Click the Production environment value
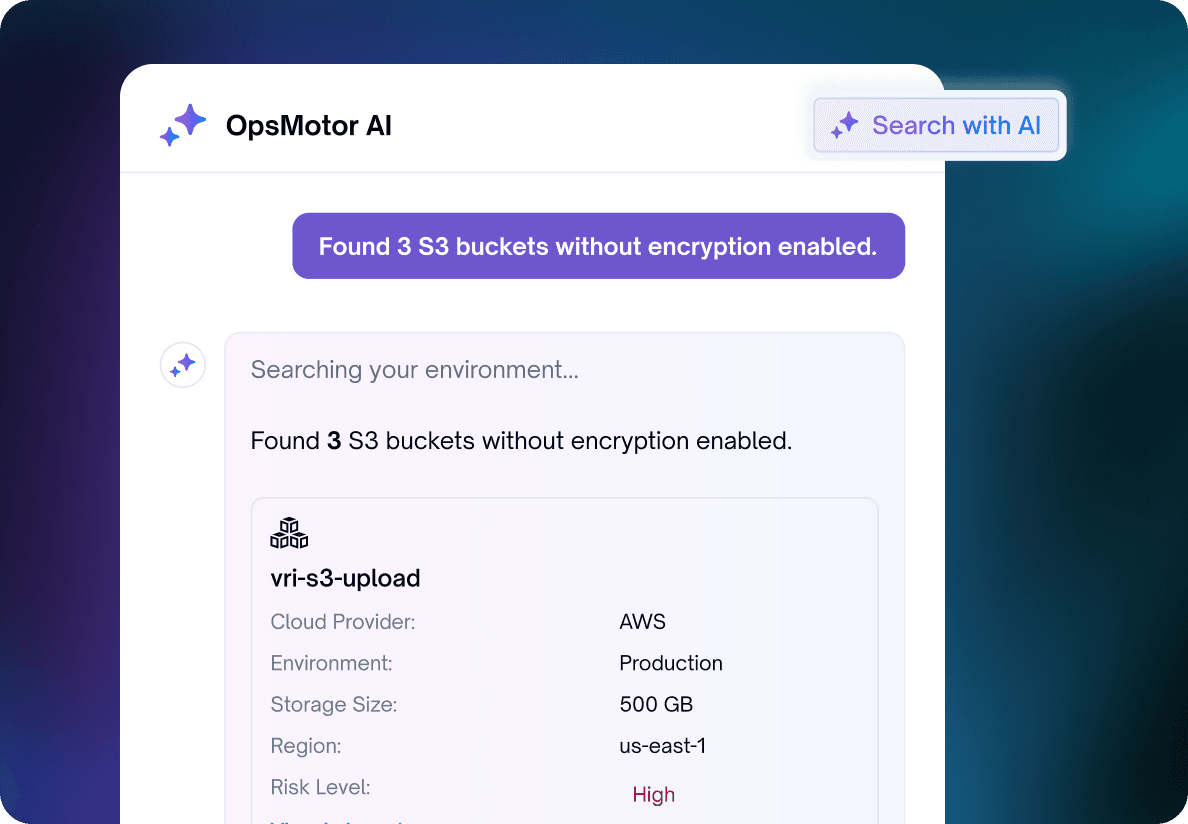Viewport: 1188px width, 824px height. [x=671, y=663]
